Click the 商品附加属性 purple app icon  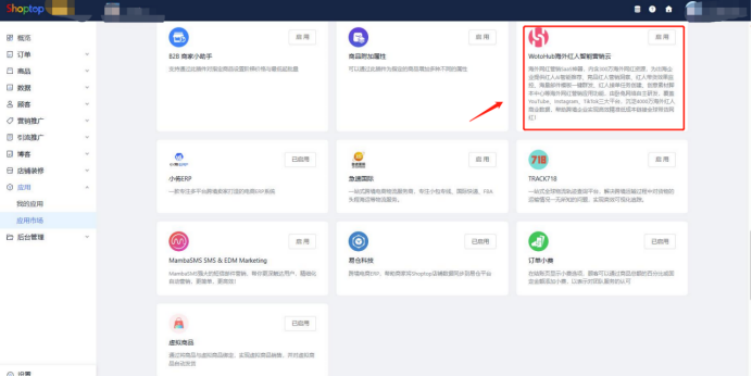click(x=358, y=37)
